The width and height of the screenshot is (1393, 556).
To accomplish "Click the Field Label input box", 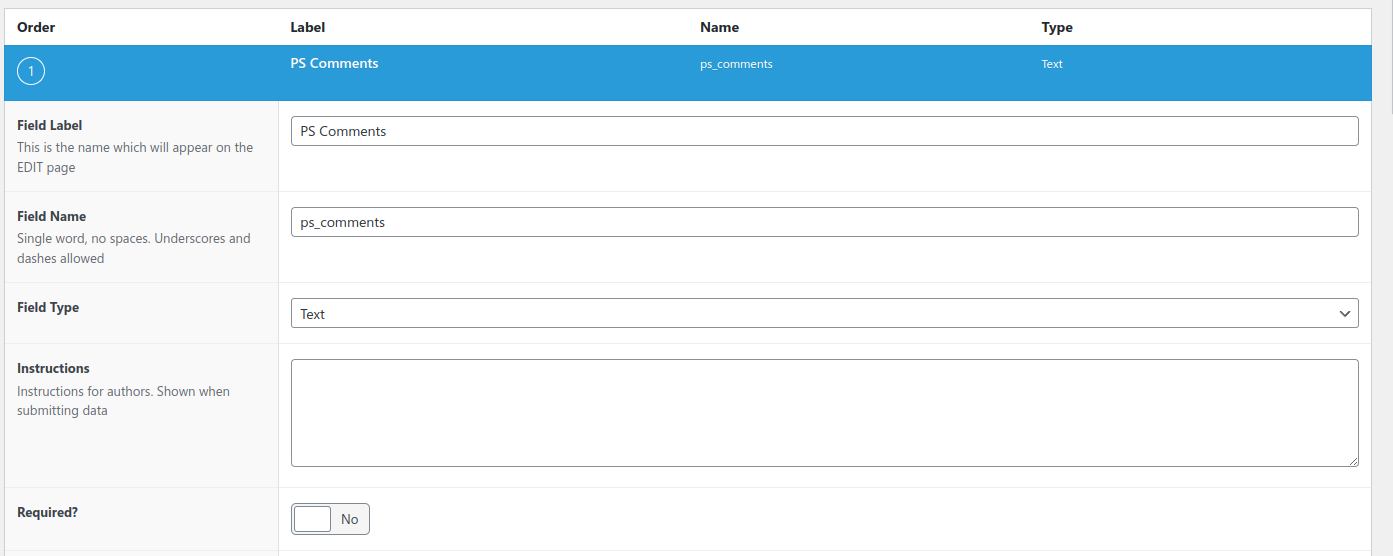I will click(824, 131).
